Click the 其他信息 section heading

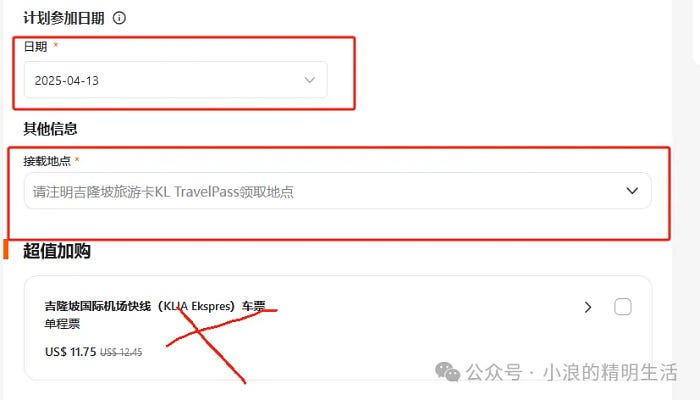[x=50, y=129]
